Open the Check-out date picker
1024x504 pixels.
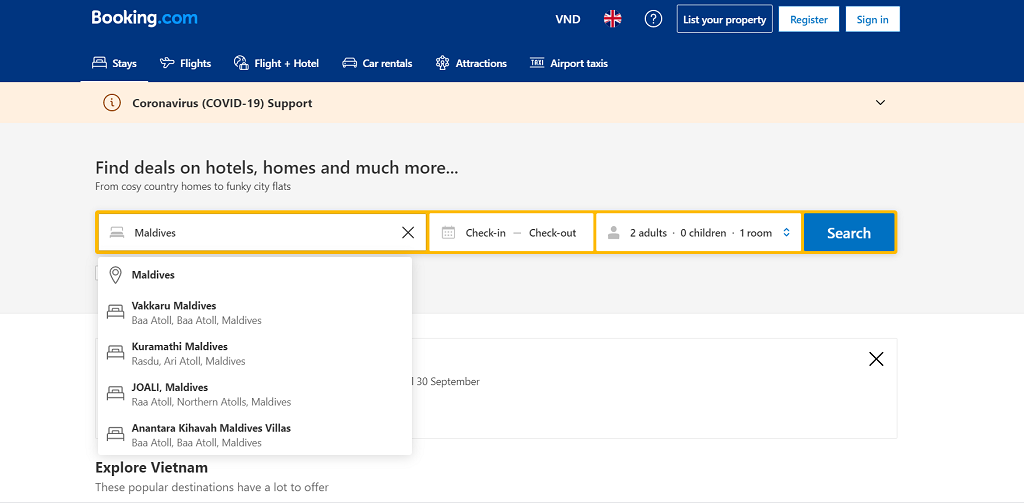pyautogui.click(x=552, y=233)
